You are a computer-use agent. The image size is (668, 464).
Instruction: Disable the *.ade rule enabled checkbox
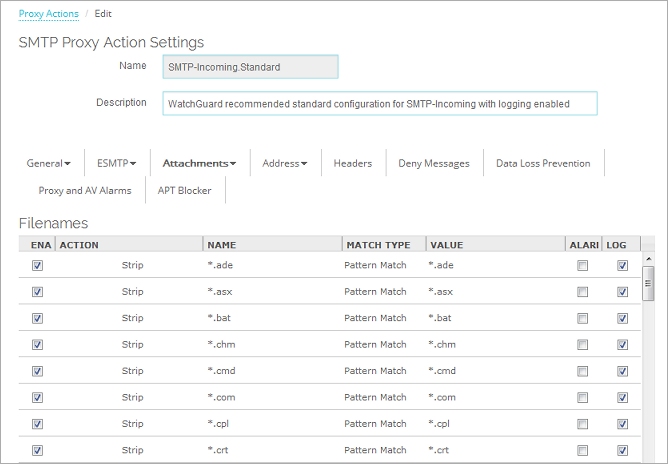pos(38,266)
